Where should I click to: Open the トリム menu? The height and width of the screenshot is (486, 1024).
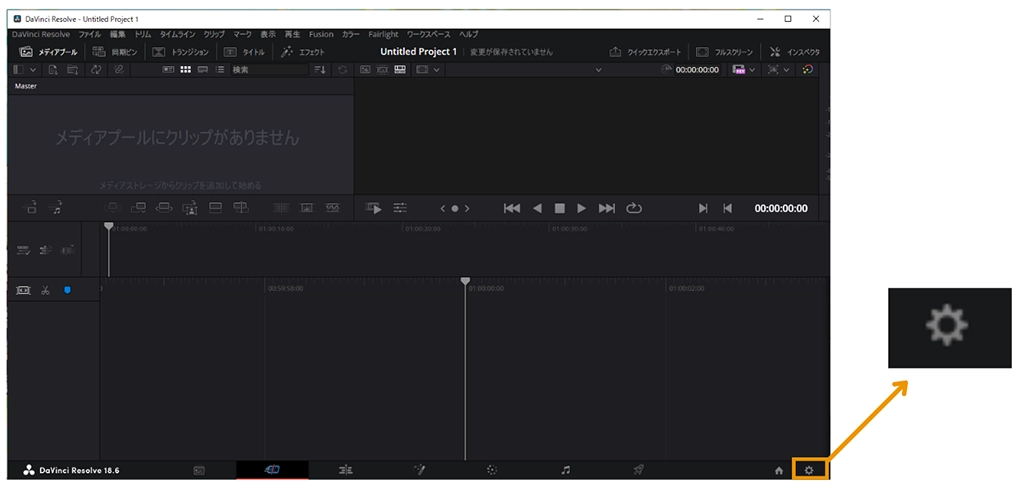click(142, 34)
